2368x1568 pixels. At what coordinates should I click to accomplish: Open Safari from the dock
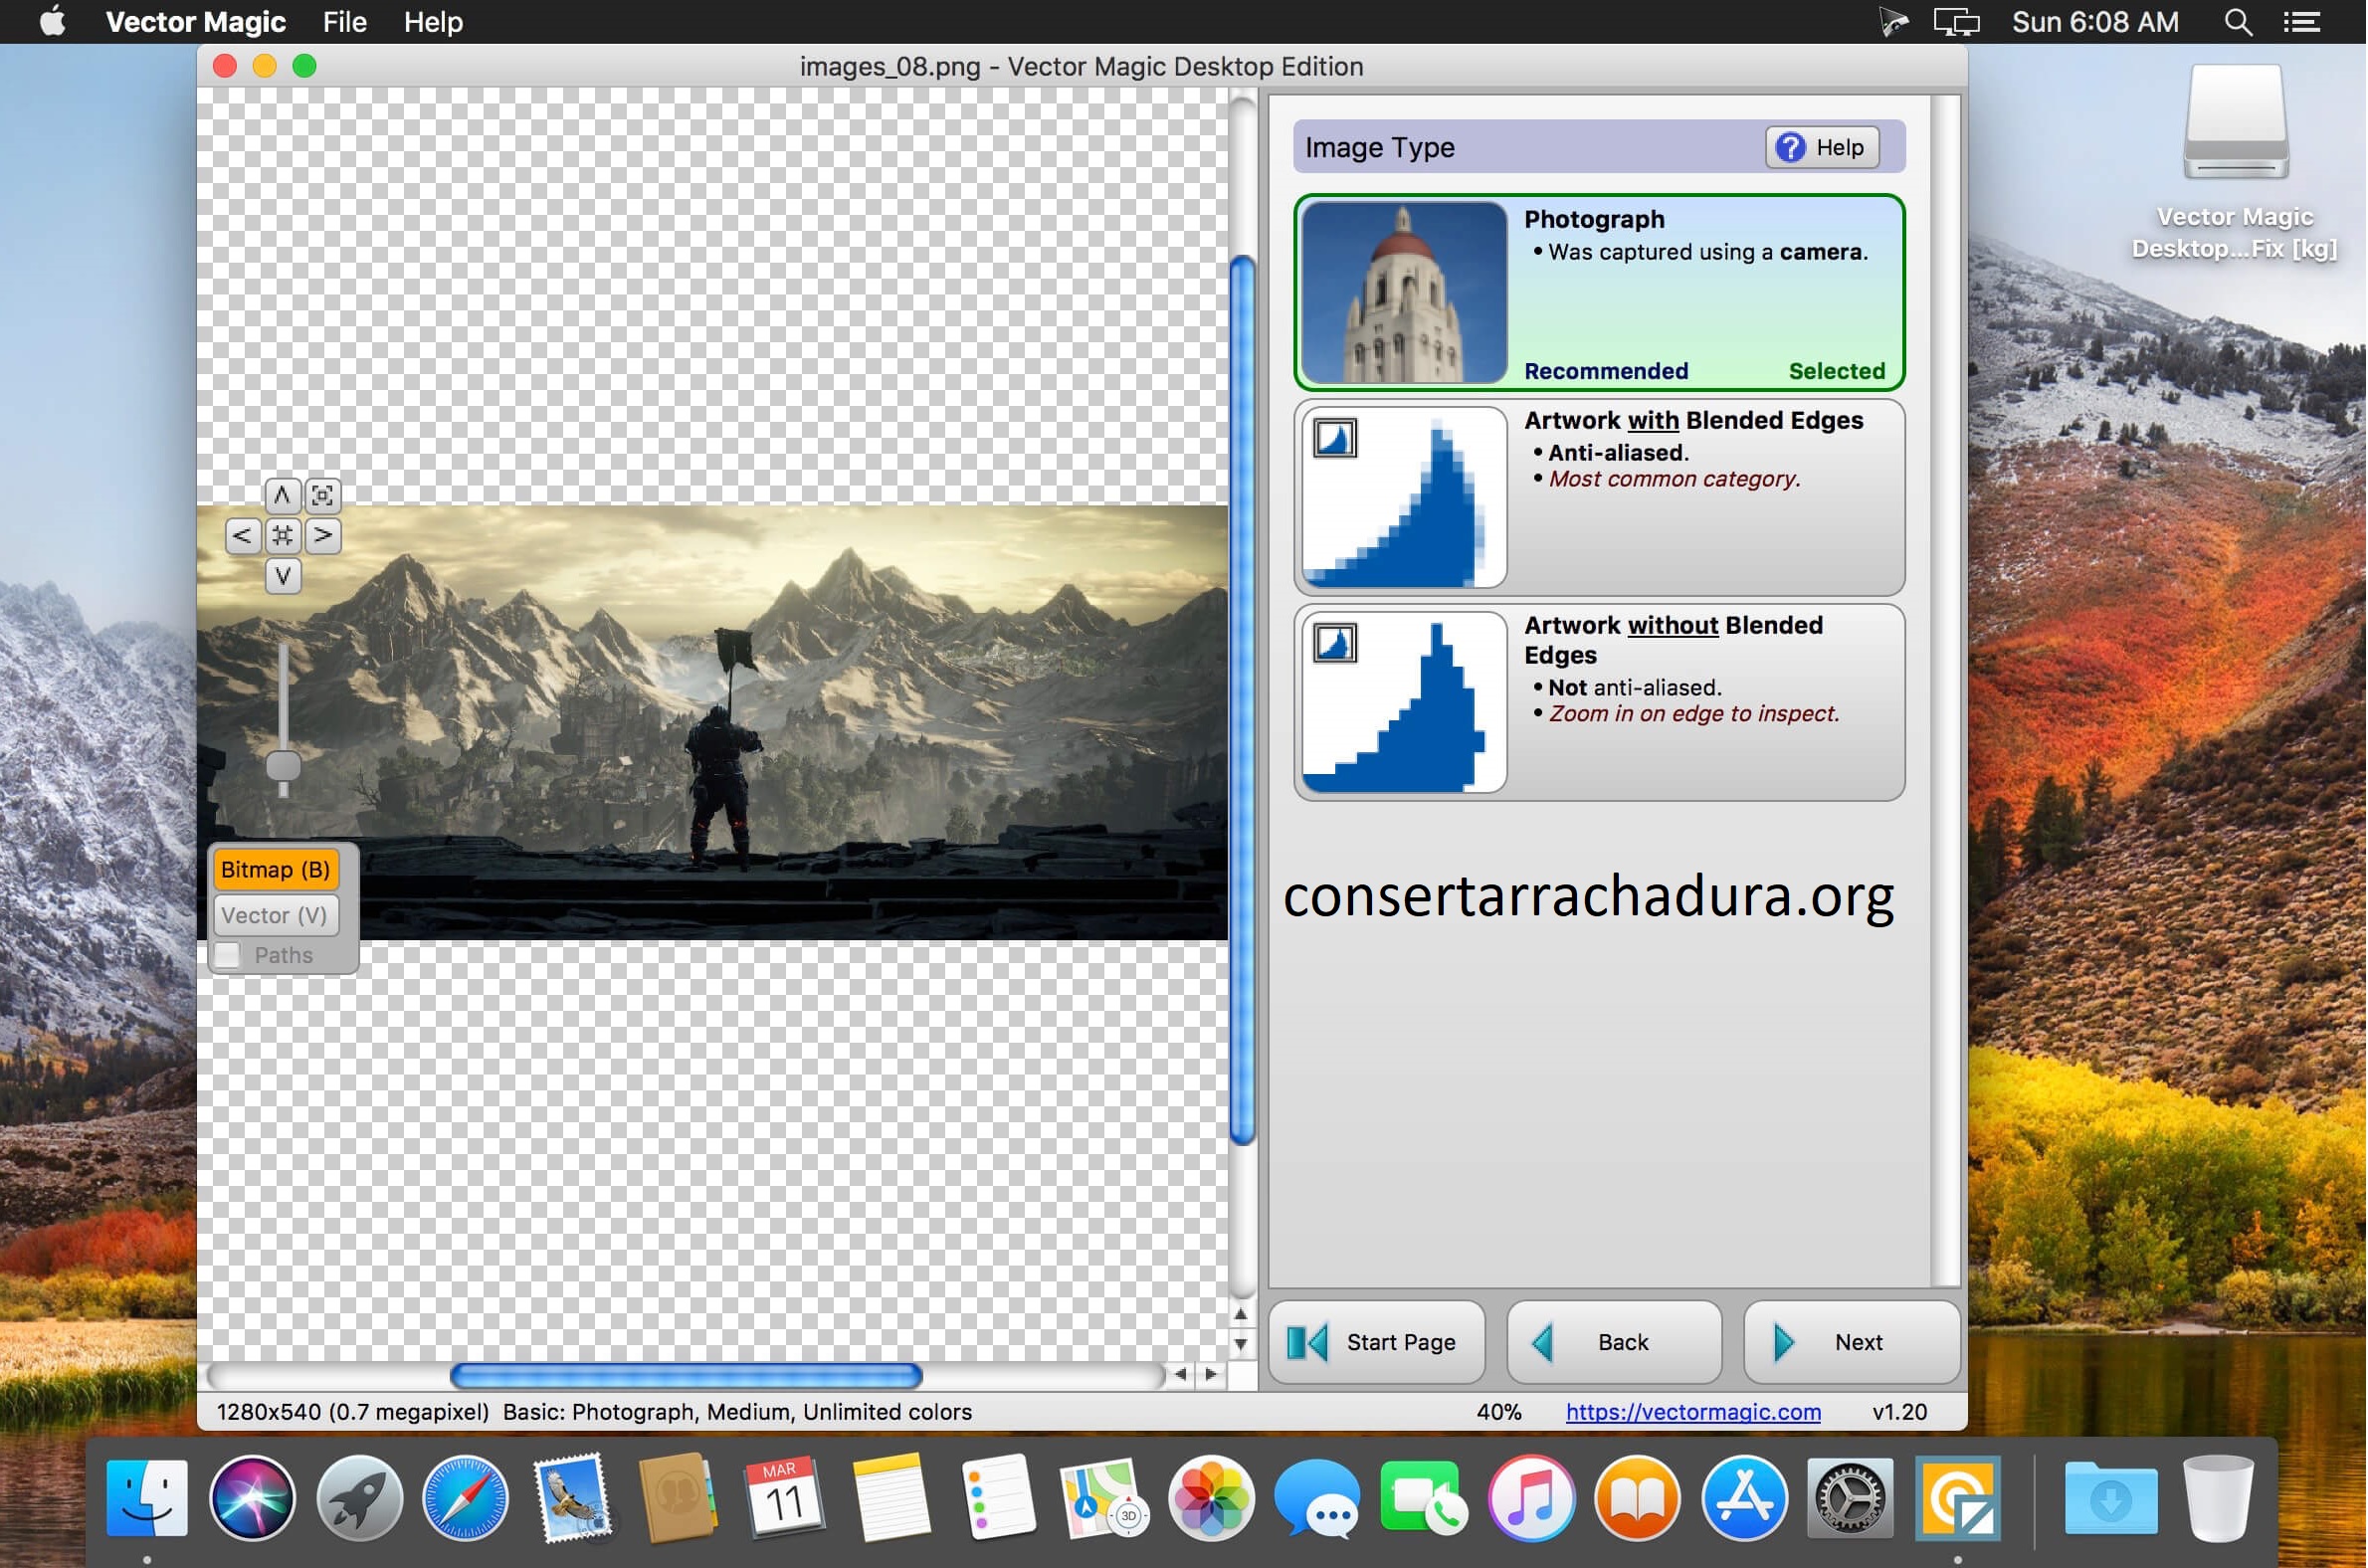[x=465, y=1498]
